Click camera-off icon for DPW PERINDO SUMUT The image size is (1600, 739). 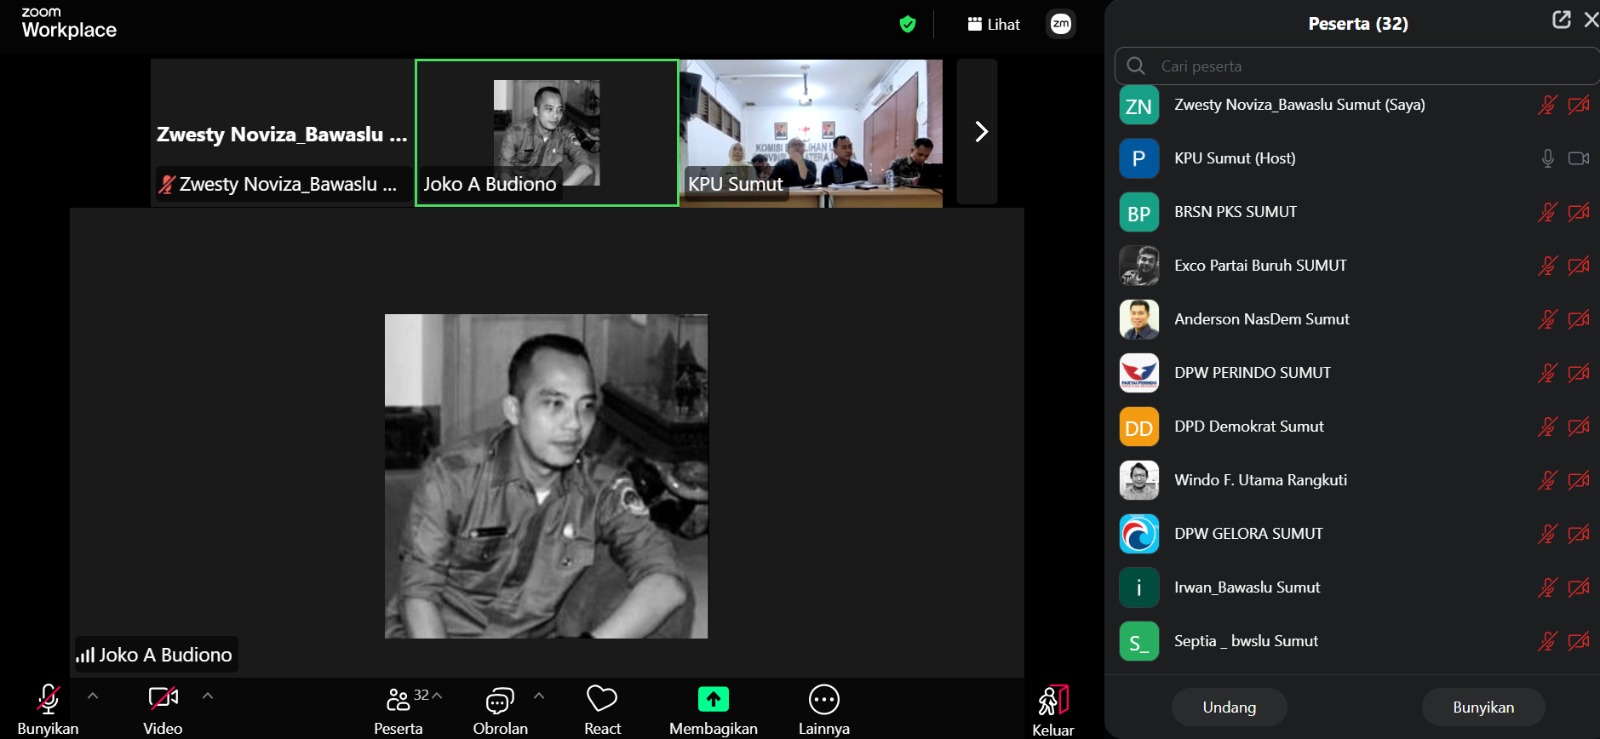(x=1579, y=373)
